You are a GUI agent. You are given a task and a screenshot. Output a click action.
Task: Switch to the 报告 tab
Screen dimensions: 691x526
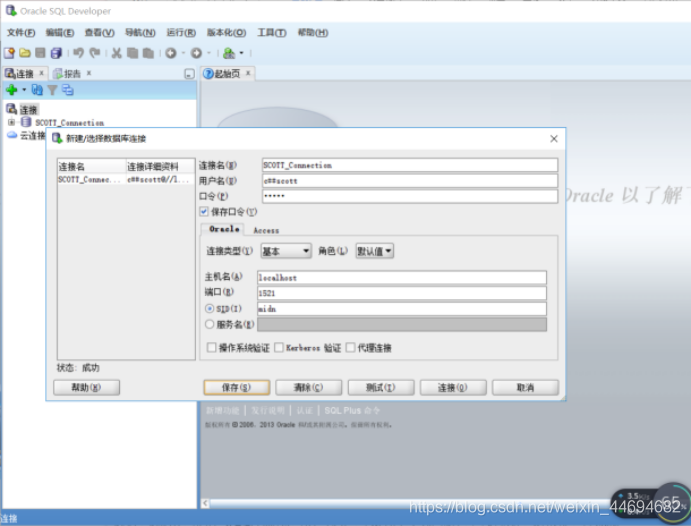tap(67, 74)
